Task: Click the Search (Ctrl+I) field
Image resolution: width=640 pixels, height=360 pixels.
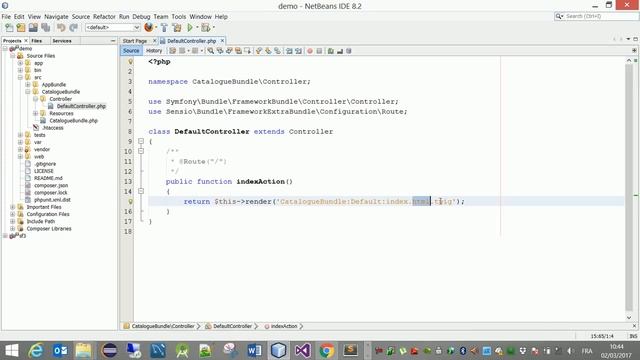Action: click(596, 16)
